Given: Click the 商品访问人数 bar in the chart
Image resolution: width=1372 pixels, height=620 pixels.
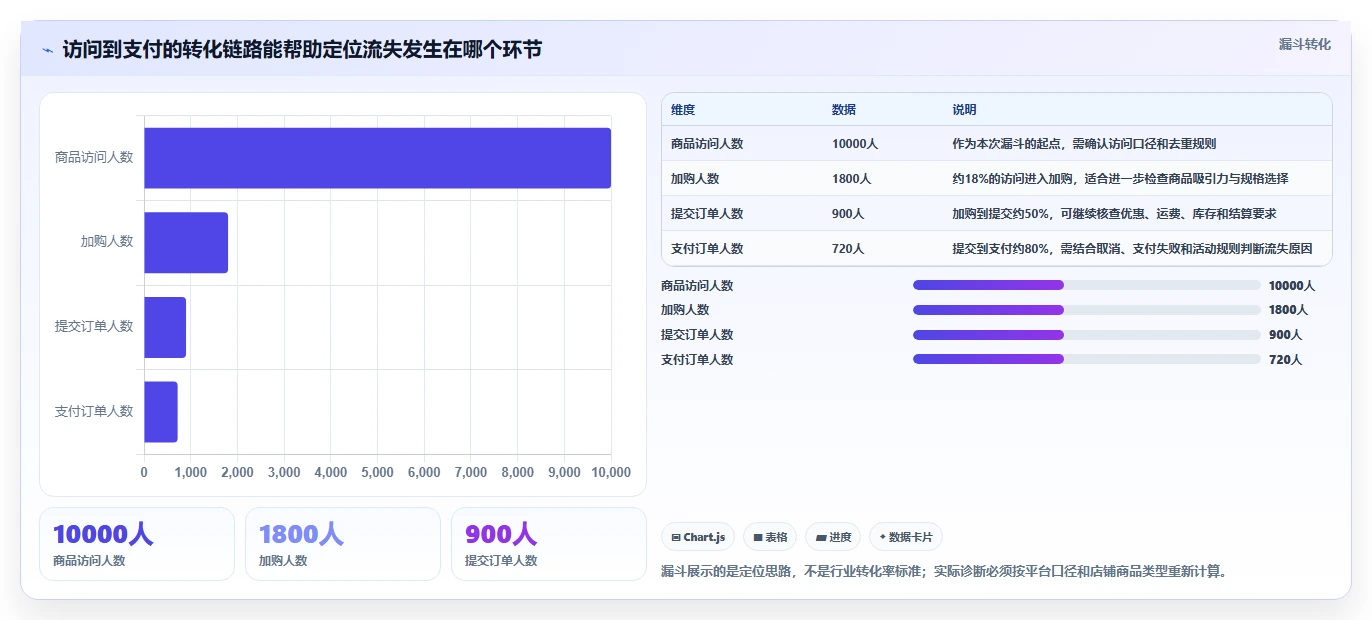Looking at the screenshot, I should pyautogui.click(x=377, y=158).
